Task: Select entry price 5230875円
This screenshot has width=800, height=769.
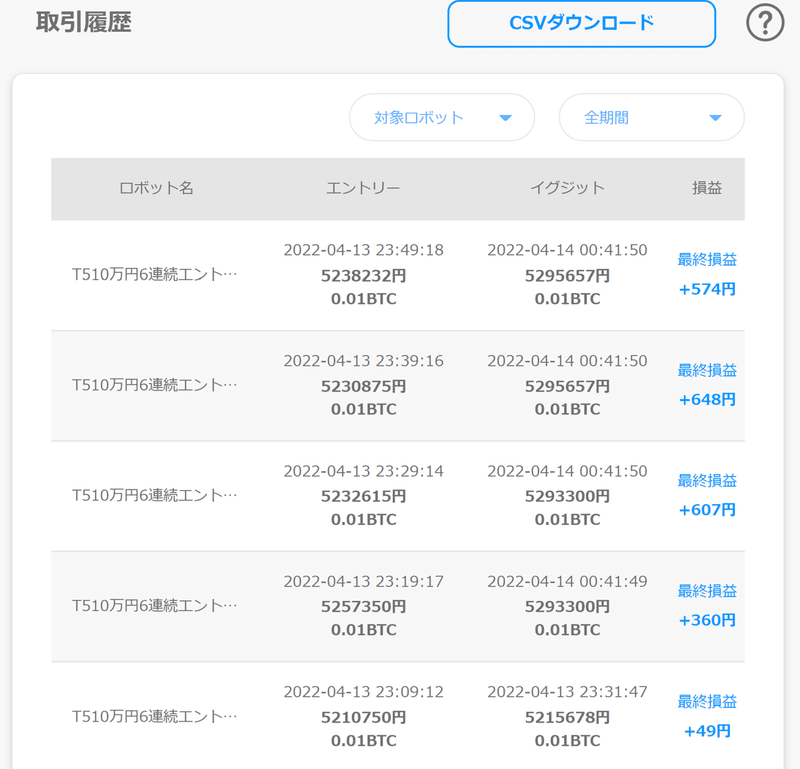Action: point(363,386)
